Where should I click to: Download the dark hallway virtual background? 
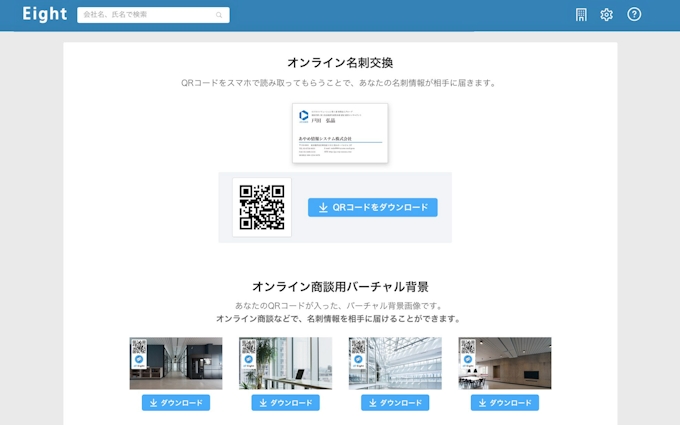[x=175, y=403]
